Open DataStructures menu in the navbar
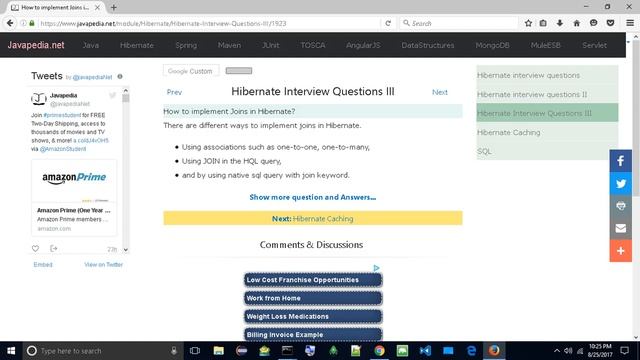640x360 pixels. click(x=428, y=45)
